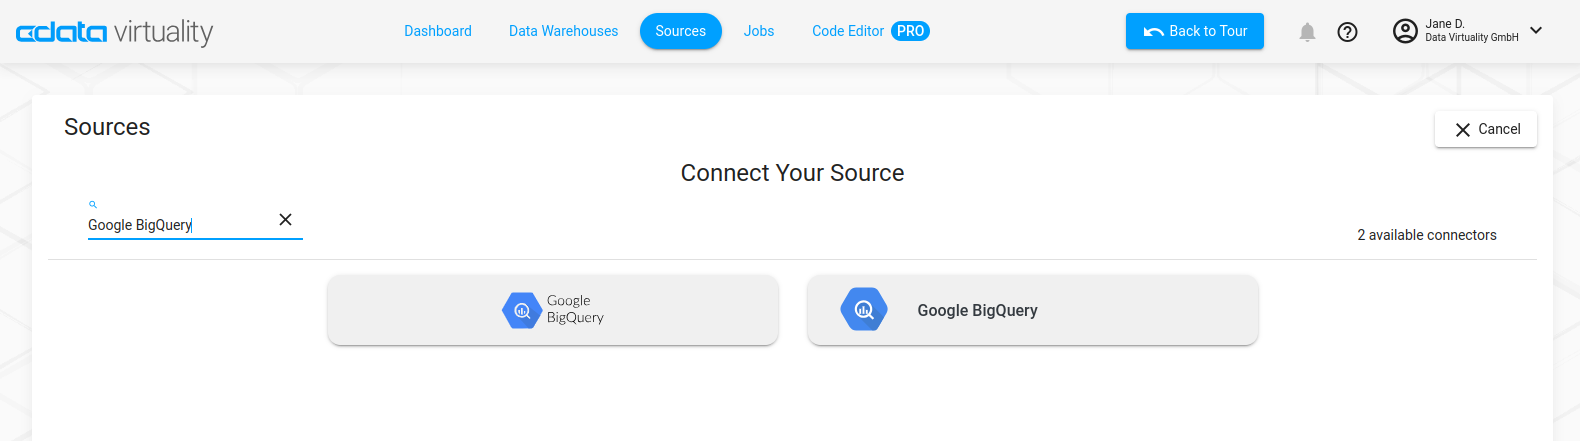Click the X icon inside the Cancel button
The width and height of the screenshot is (1580, 441).
[1462, 130]
